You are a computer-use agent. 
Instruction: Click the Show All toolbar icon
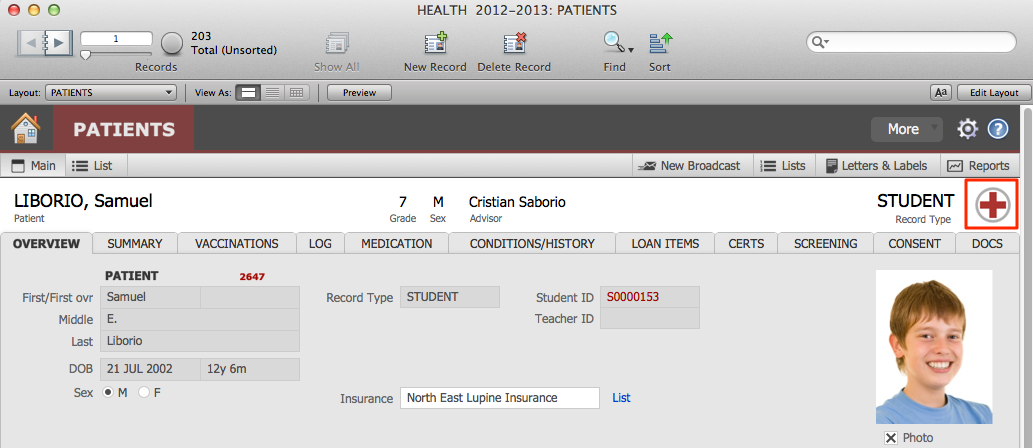[x=336, y=44]
